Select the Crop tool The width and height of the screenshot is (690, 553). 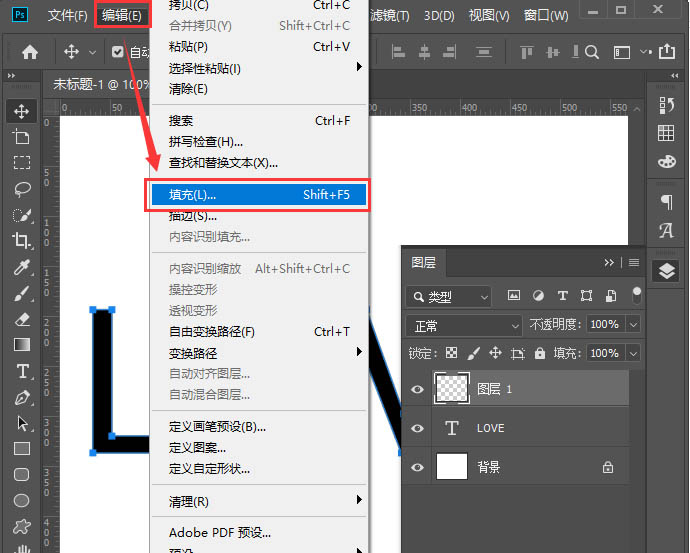[22, 241]
